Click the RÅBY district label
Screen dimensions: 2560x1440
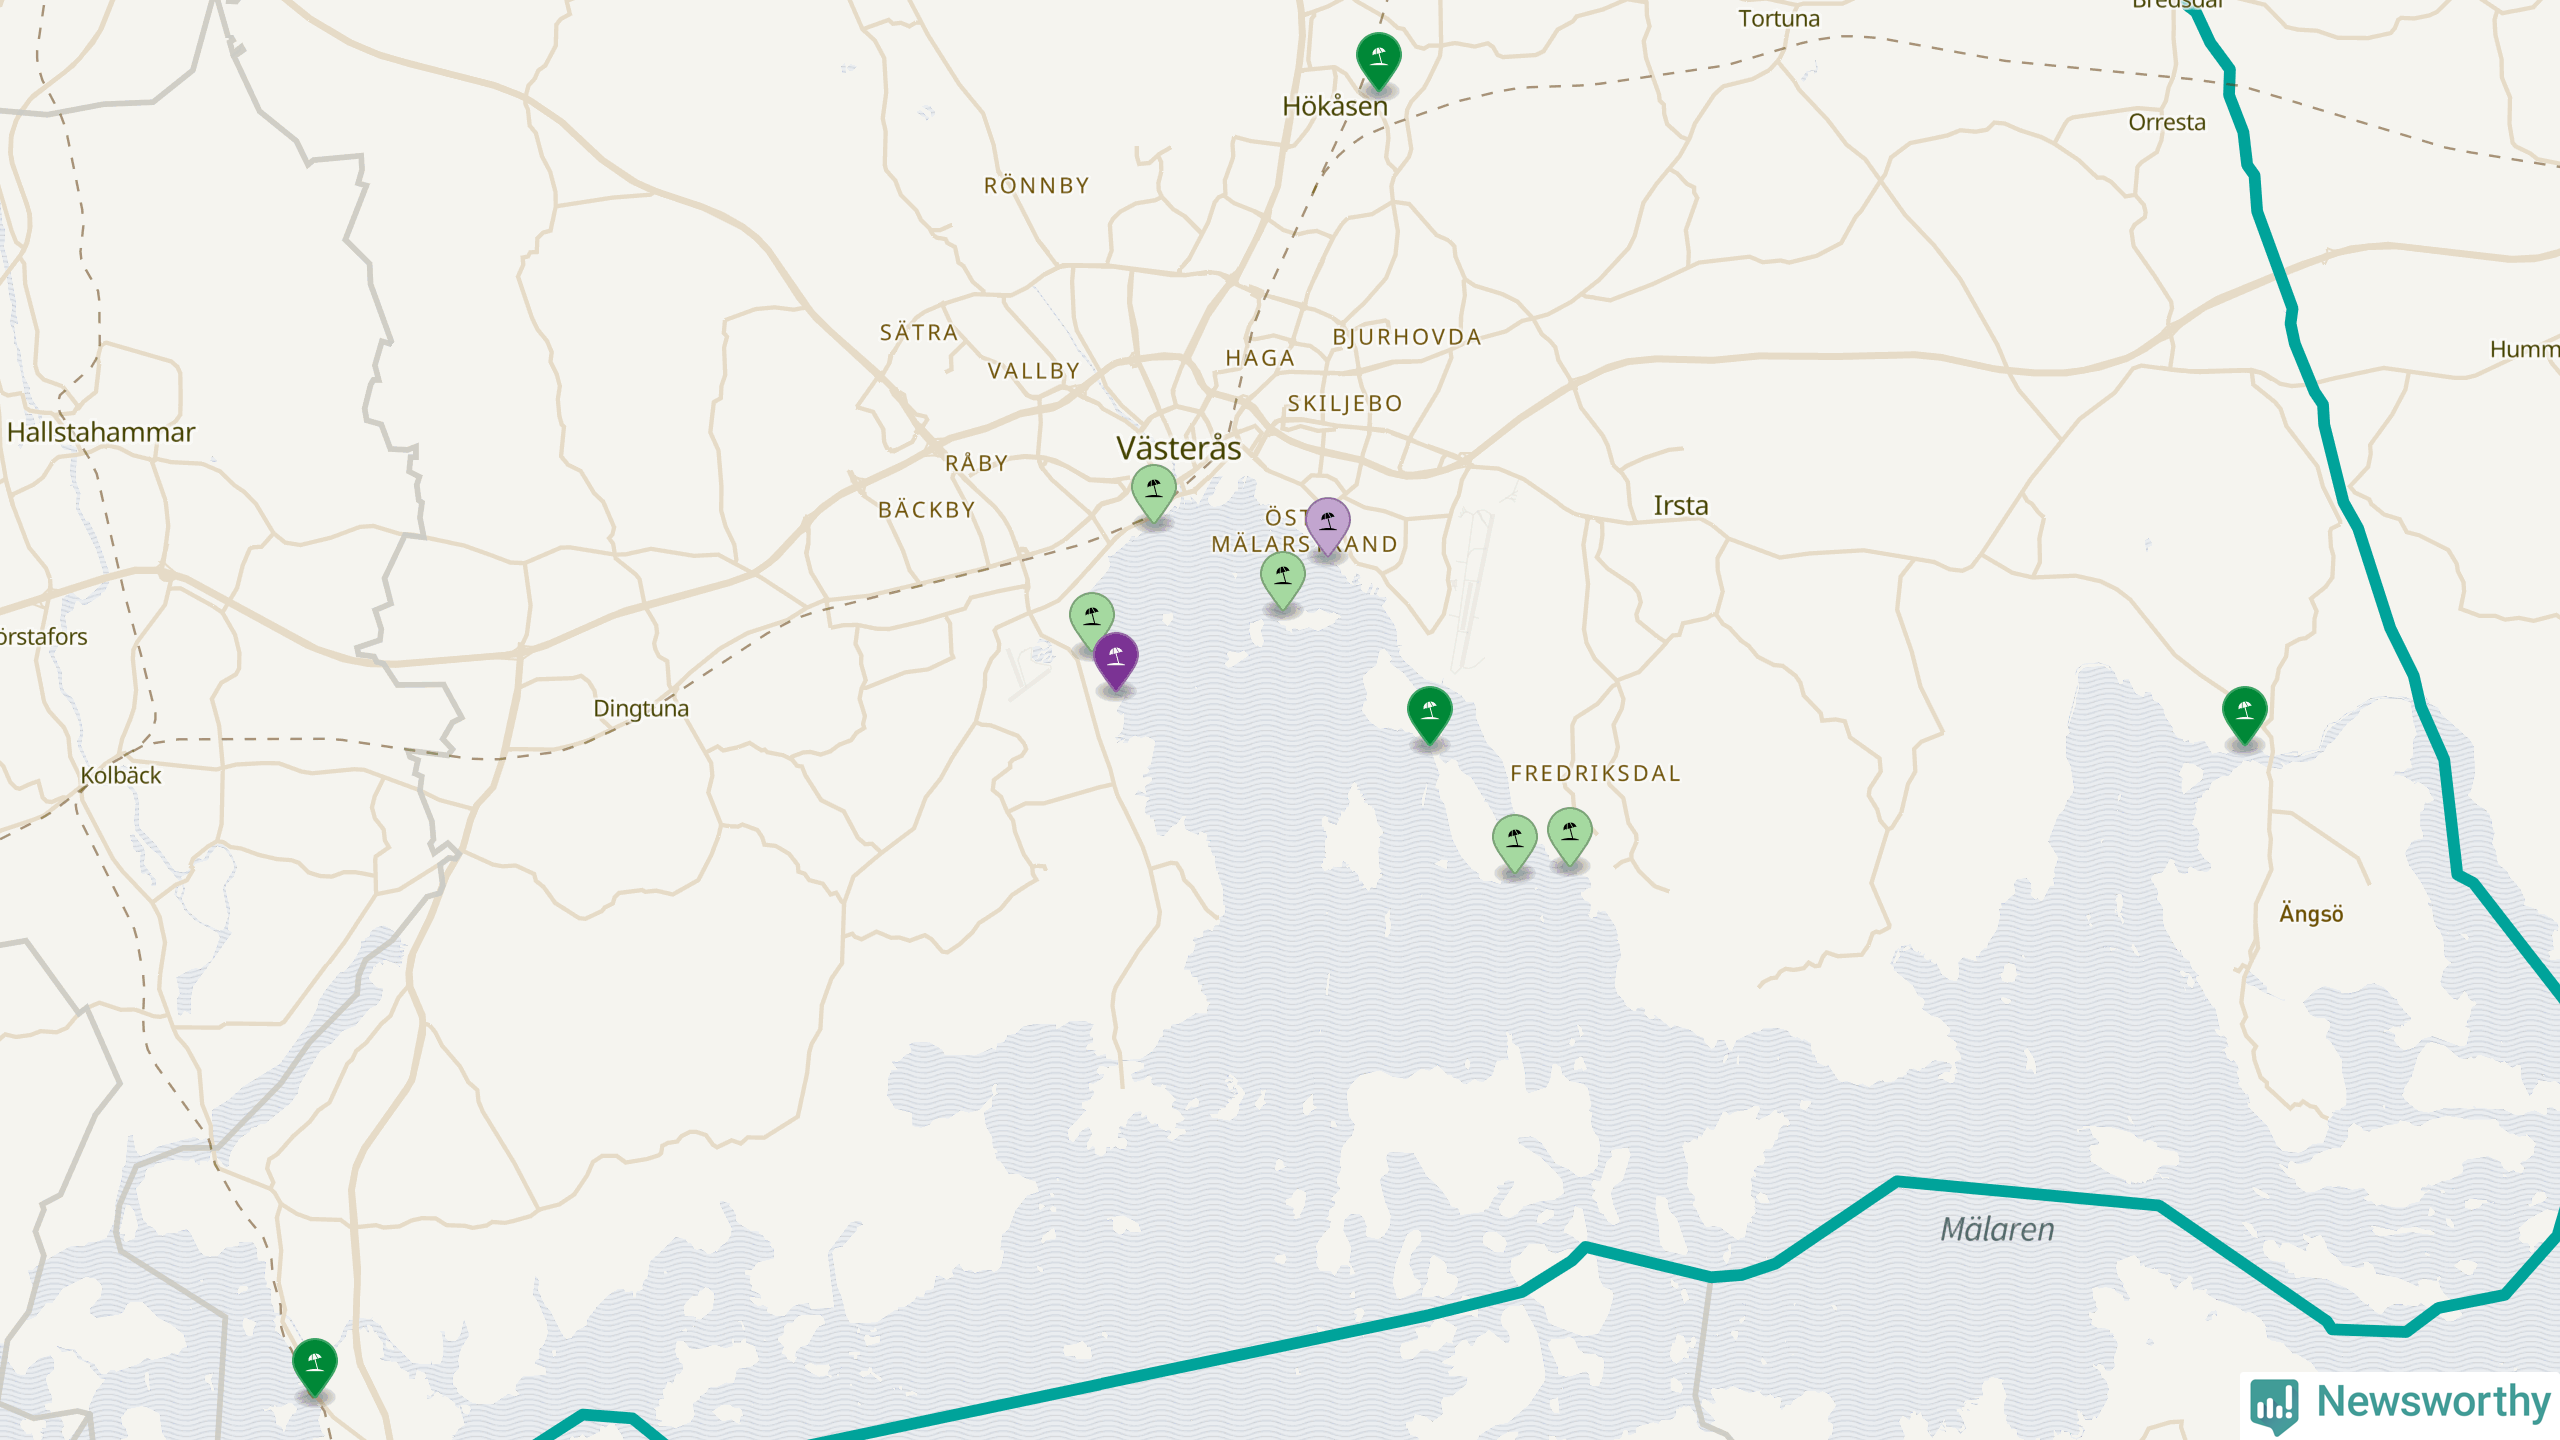977,463
